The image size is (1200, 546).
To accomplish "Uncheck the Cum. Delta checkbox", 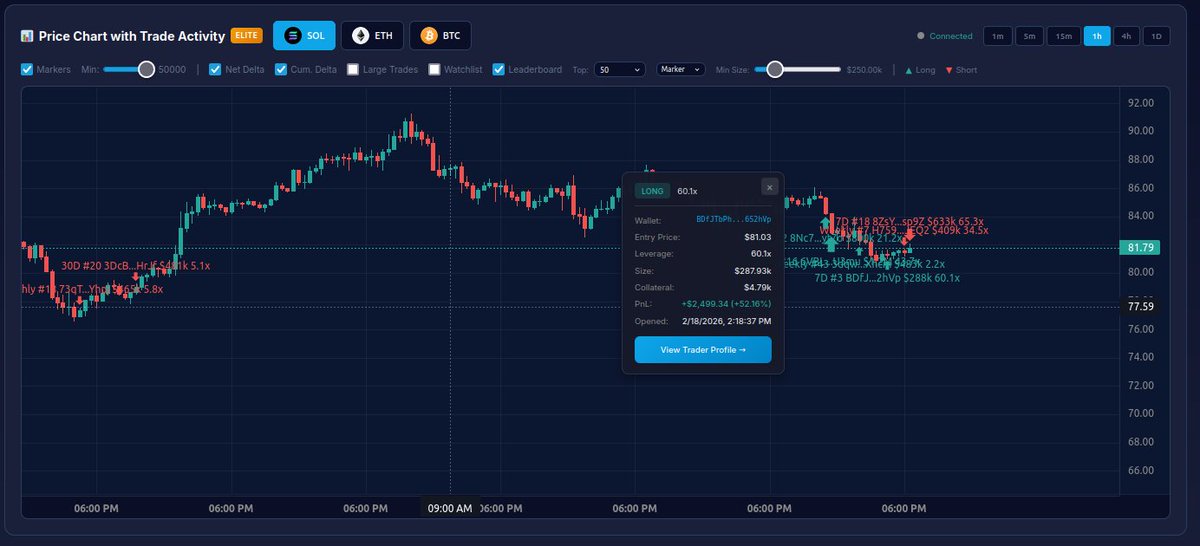I will 281,70.
